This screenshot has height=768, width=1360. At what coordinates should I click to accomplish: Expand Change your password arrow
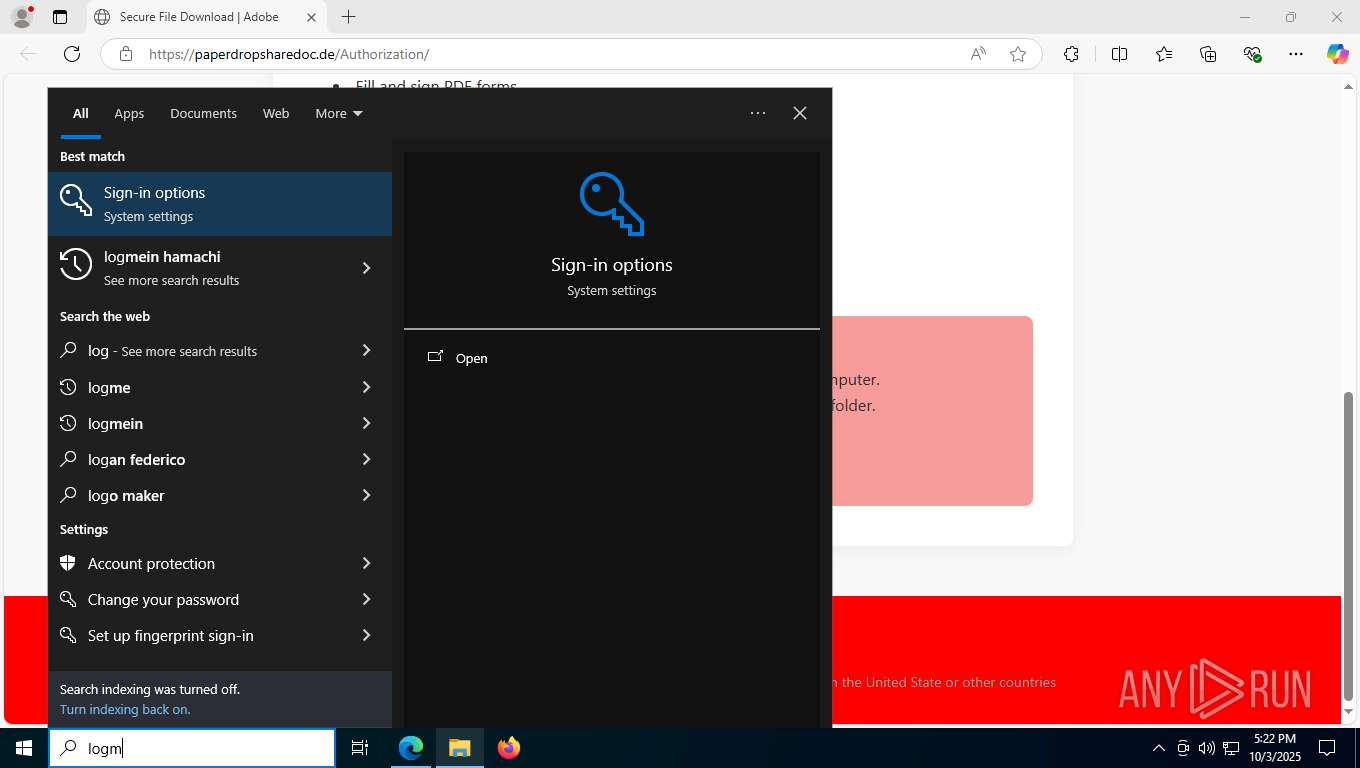pyautogui.click(x=366, y=599)
